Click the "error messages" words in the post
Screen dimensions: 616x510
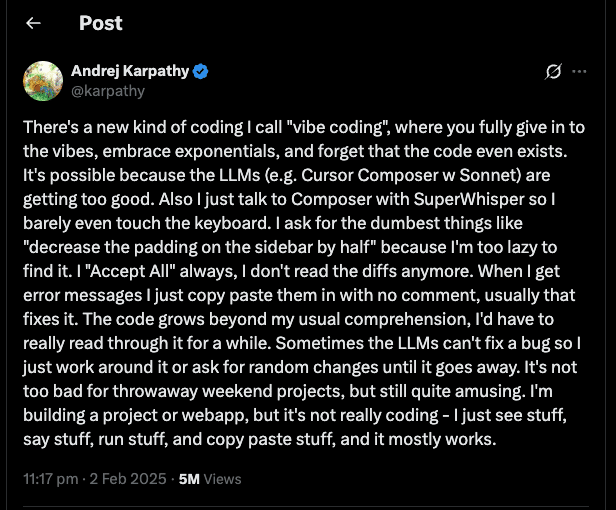[82, 295]
